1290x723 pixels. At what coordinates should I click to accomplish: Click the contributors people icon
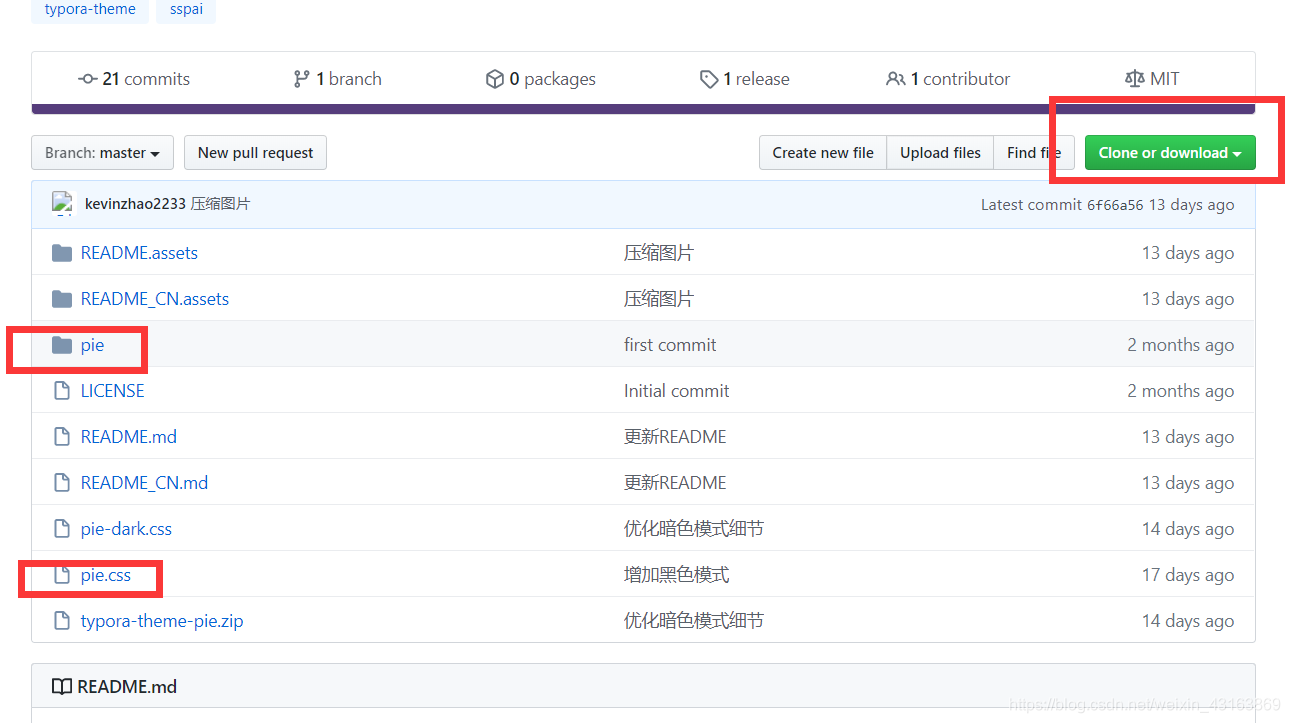coord(896,79)
